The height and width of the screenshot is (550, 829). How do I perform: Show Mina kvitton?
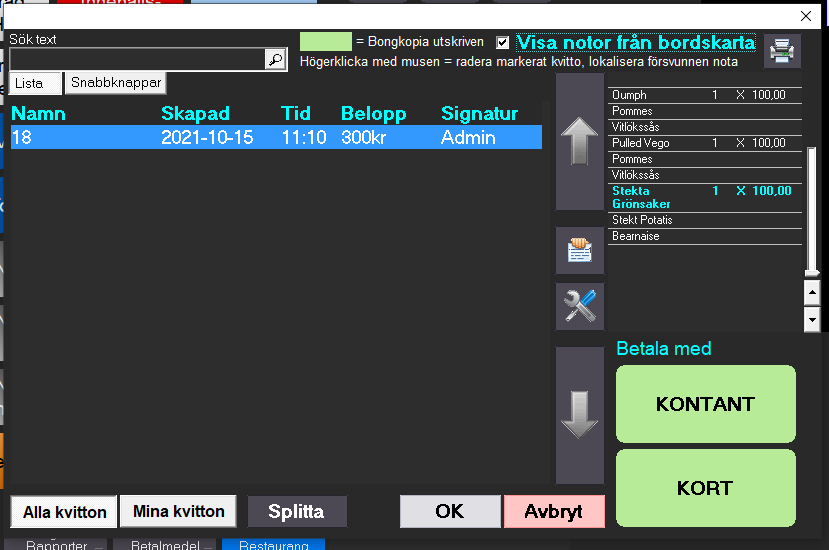tap(179, 511)
